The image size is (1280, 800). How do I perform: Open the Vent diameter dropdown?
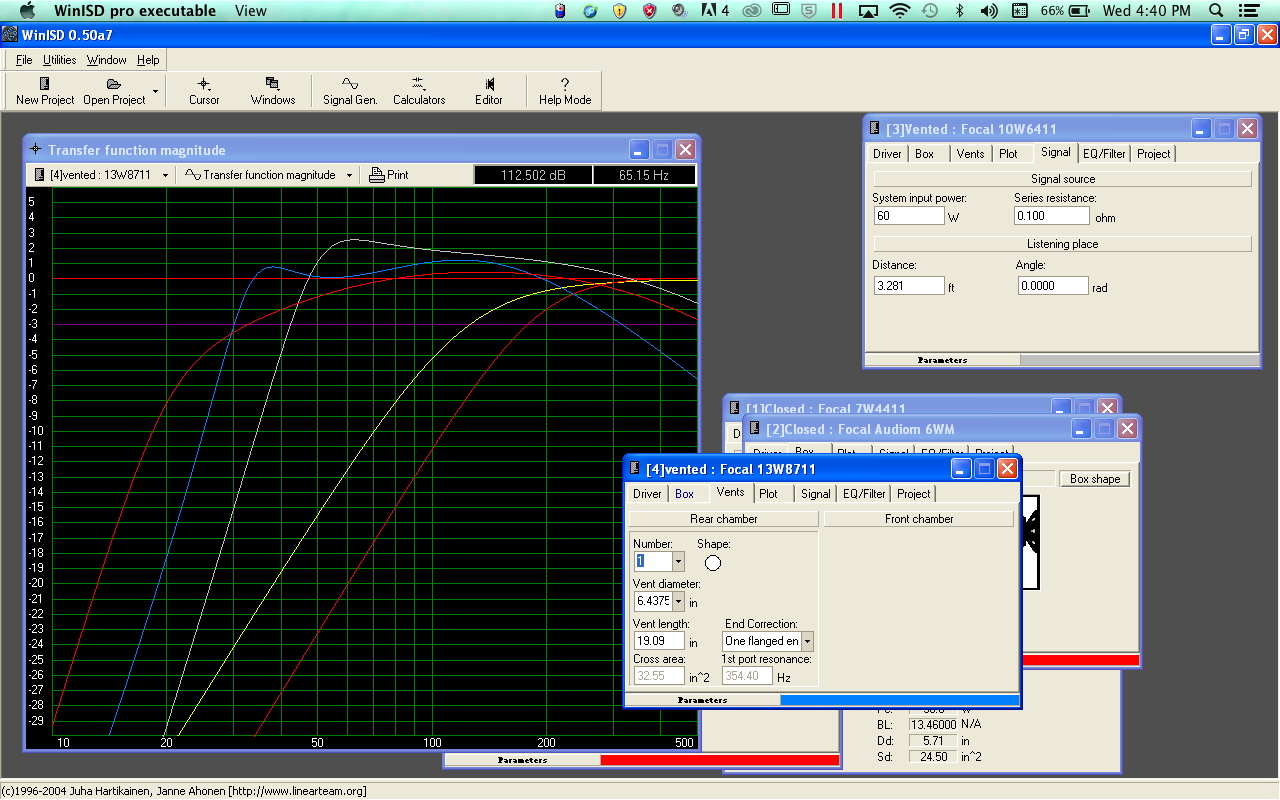click(678, 601)
